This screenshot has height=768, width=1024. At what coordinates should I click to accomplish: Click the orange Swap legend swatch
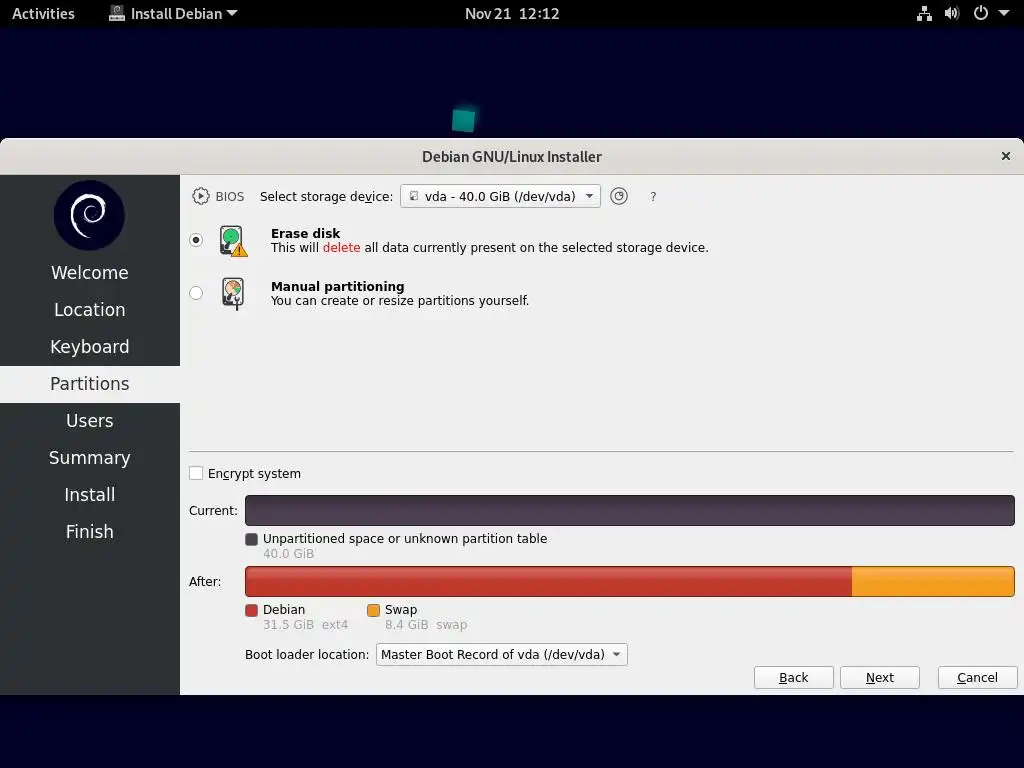coord(374,610)
